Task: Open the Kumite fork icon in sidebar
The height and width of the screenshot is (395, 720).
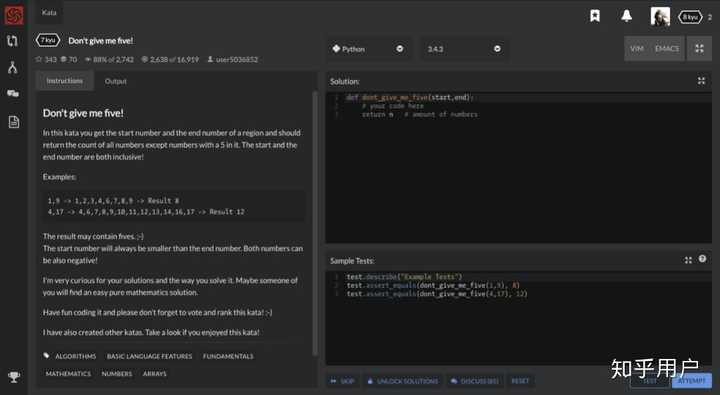Action: tap(12, 68)
